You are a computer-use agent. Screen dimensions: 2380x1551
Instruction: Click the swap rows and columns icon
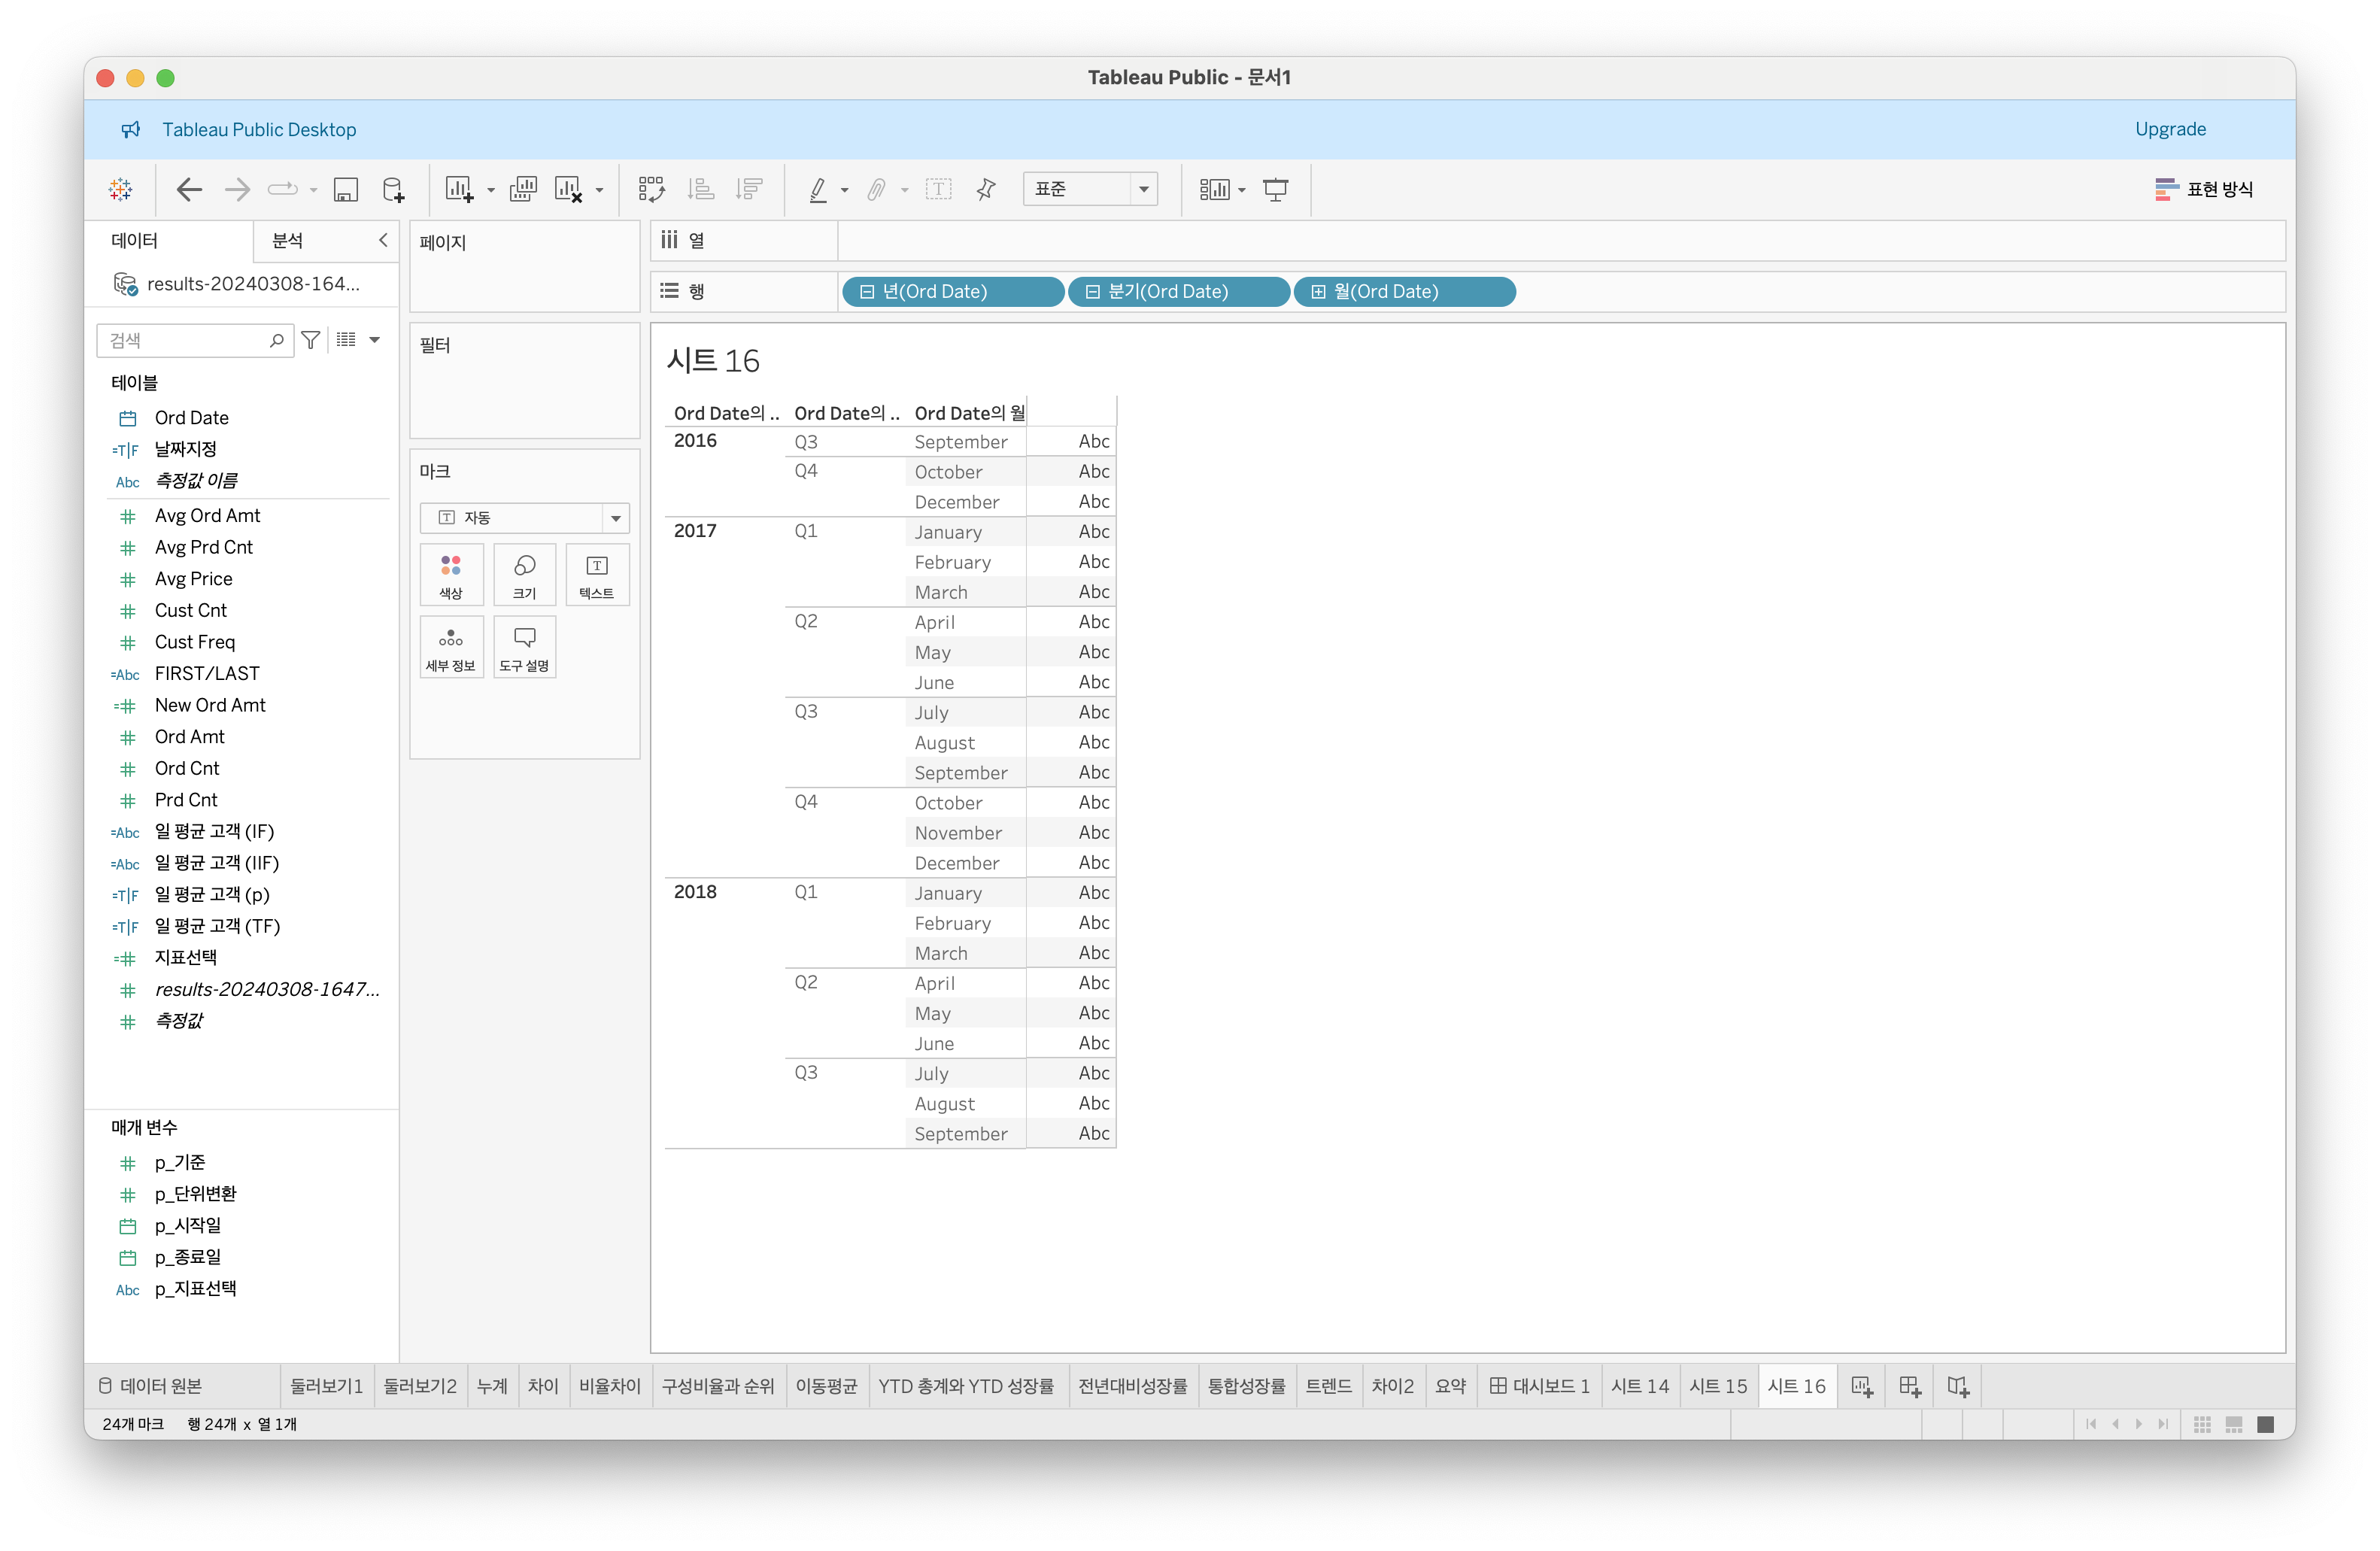651,189
